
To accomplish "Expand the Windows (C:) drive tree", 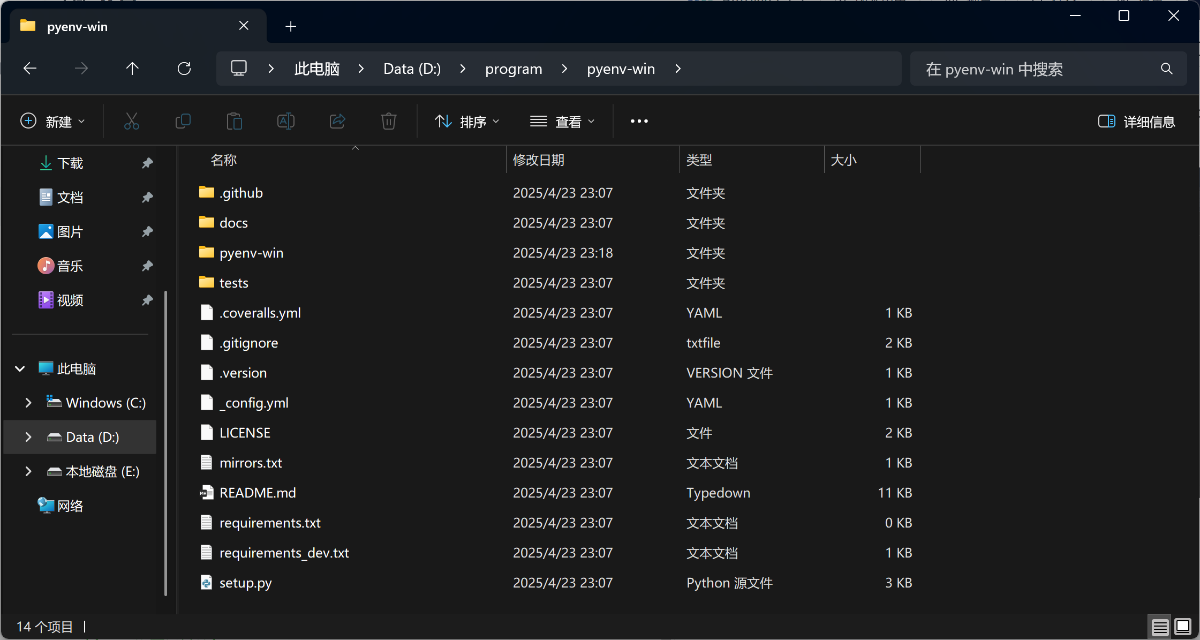I will [x=28, y=403].
